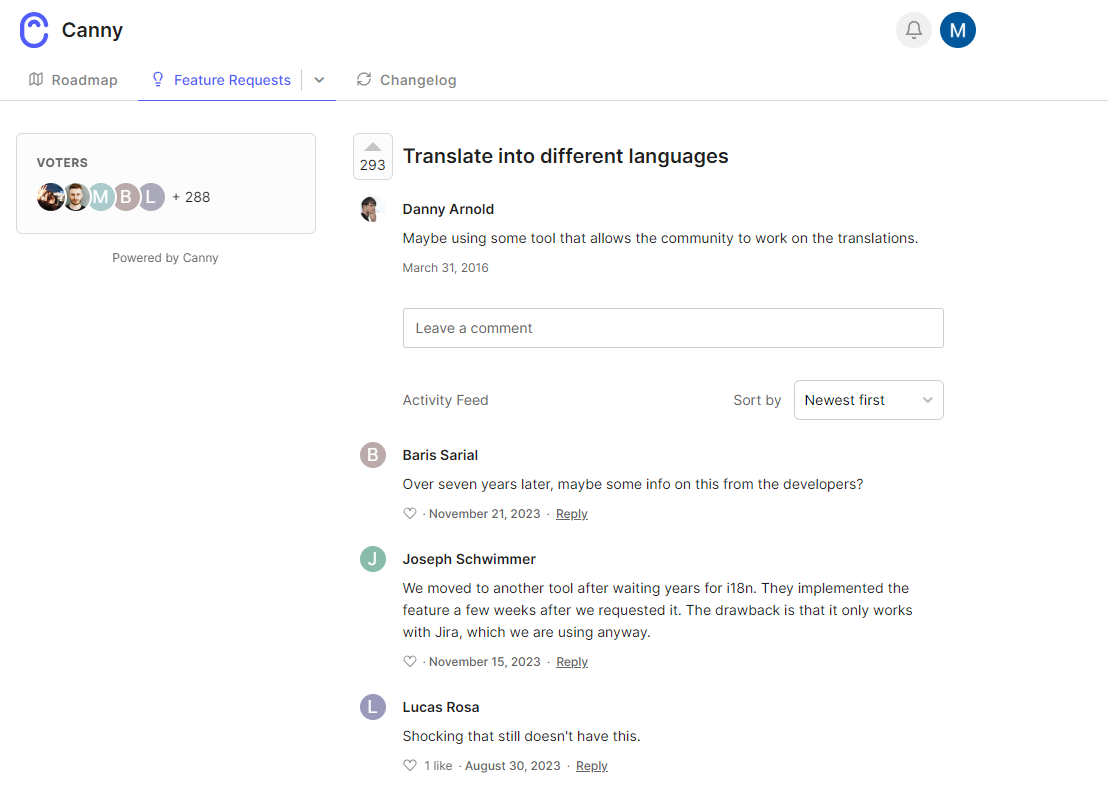Like Lucas Rosa's comment
The width and height of the screenshot is (1108, 788).
[409, 765]
